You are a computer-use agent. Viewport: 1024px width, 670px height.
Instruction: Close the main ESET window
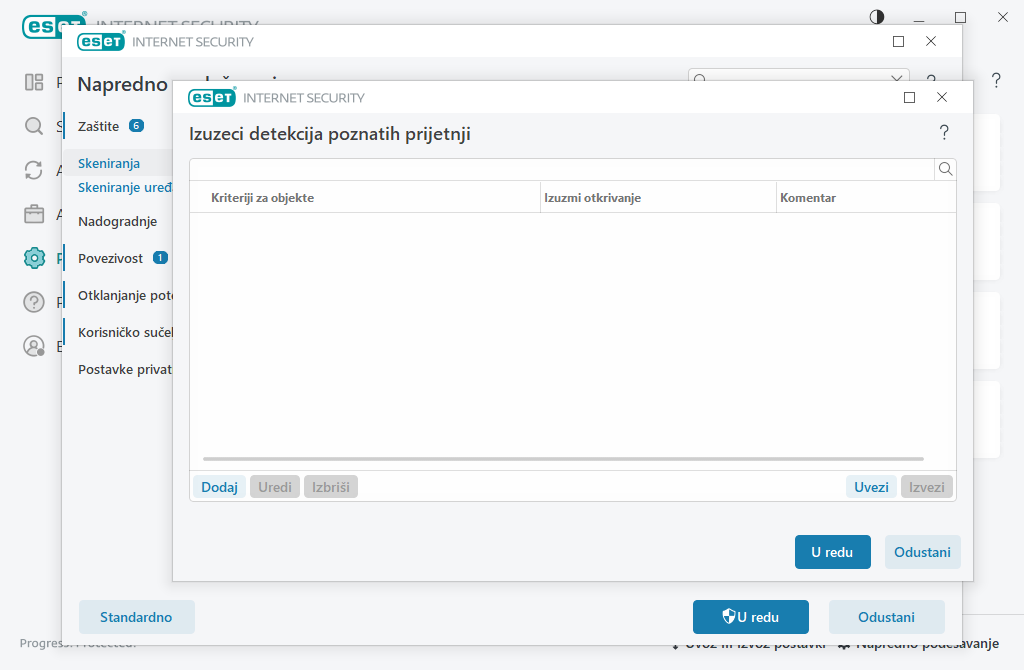tap(1003, 18)
